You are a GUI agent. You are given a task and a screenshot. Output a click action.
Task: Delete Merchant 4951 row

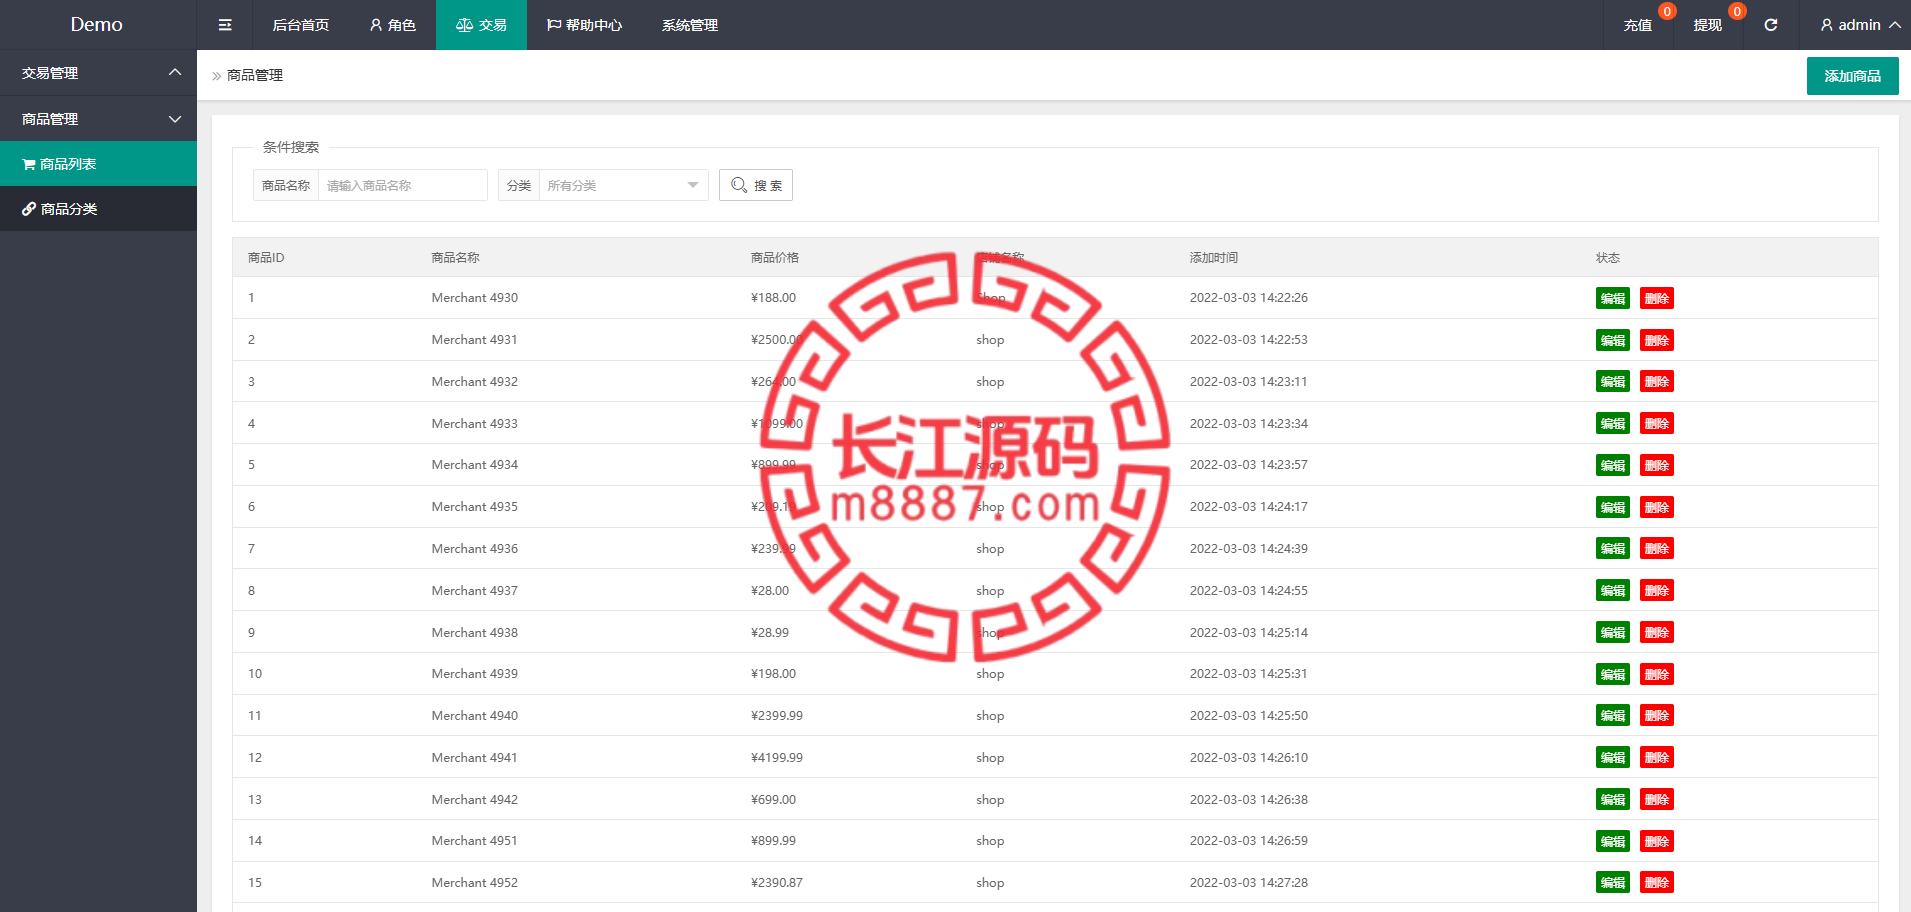1657,841
